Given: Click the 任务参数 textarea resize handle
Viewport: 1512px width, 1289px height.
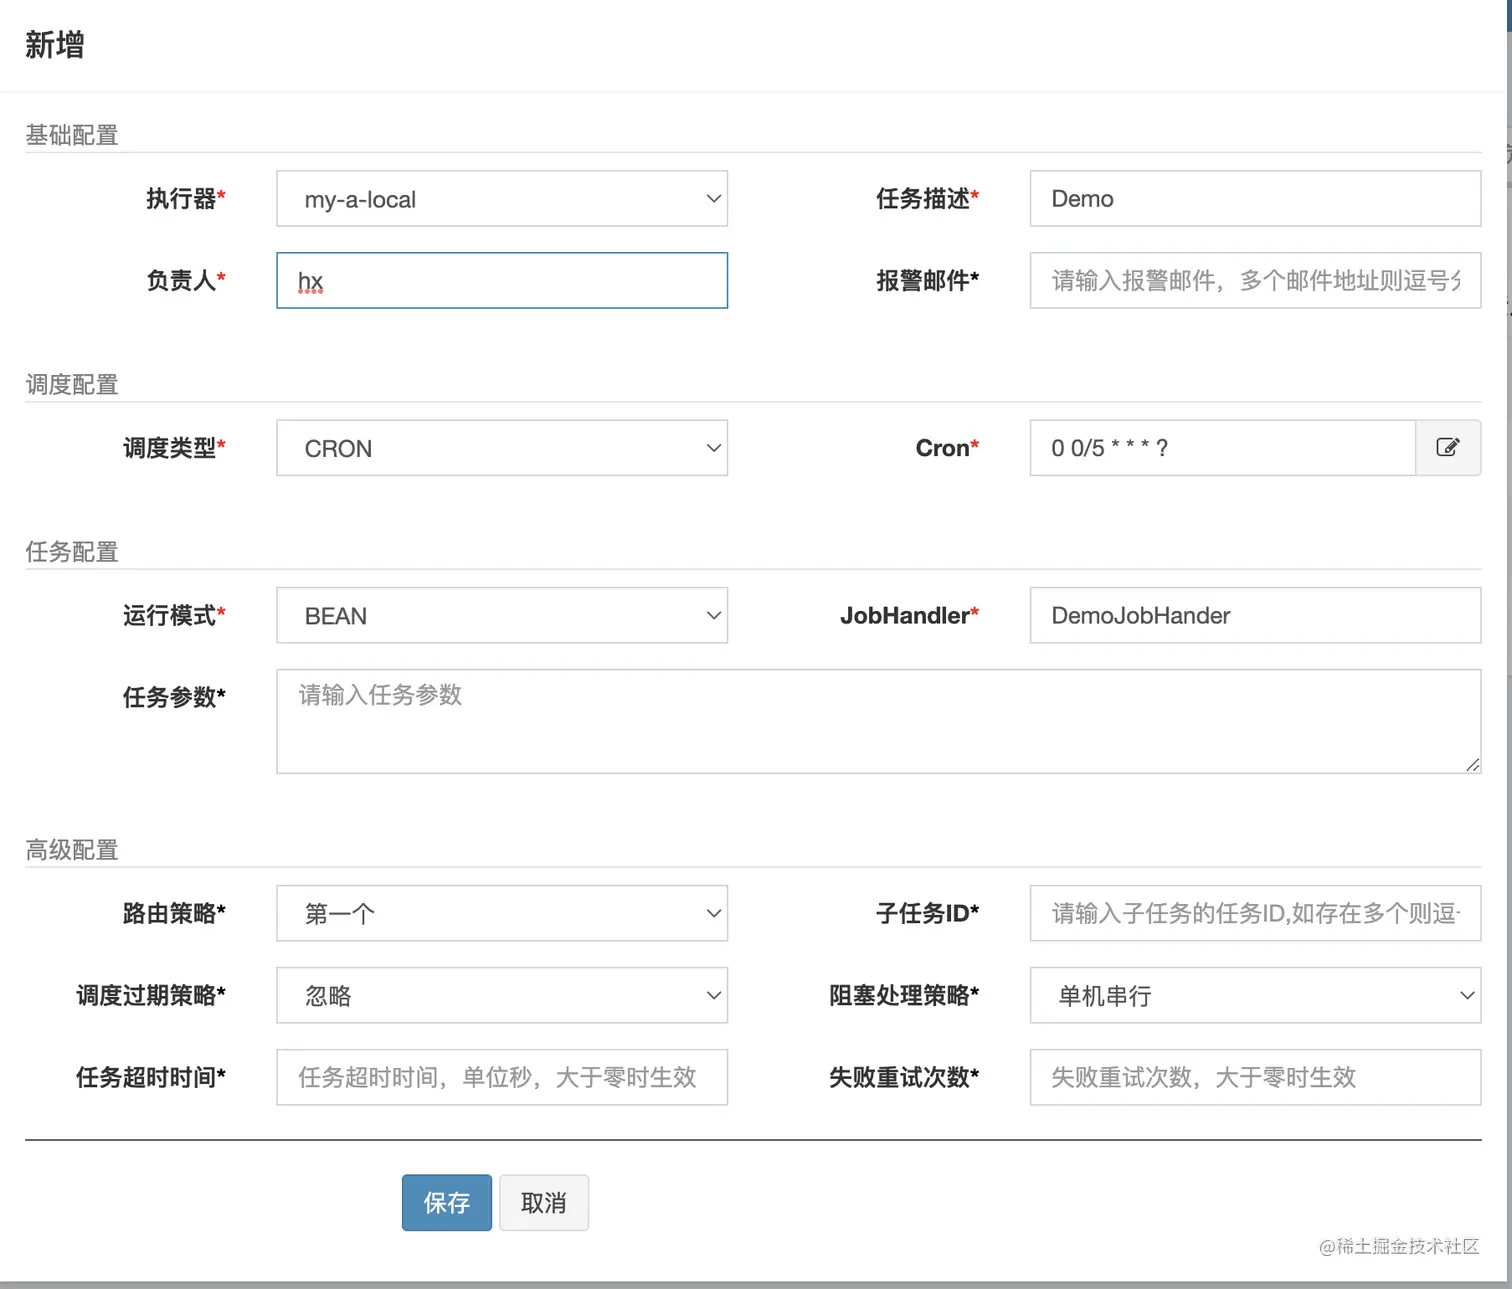Looking at the screenshot, I should point(1472,765).
